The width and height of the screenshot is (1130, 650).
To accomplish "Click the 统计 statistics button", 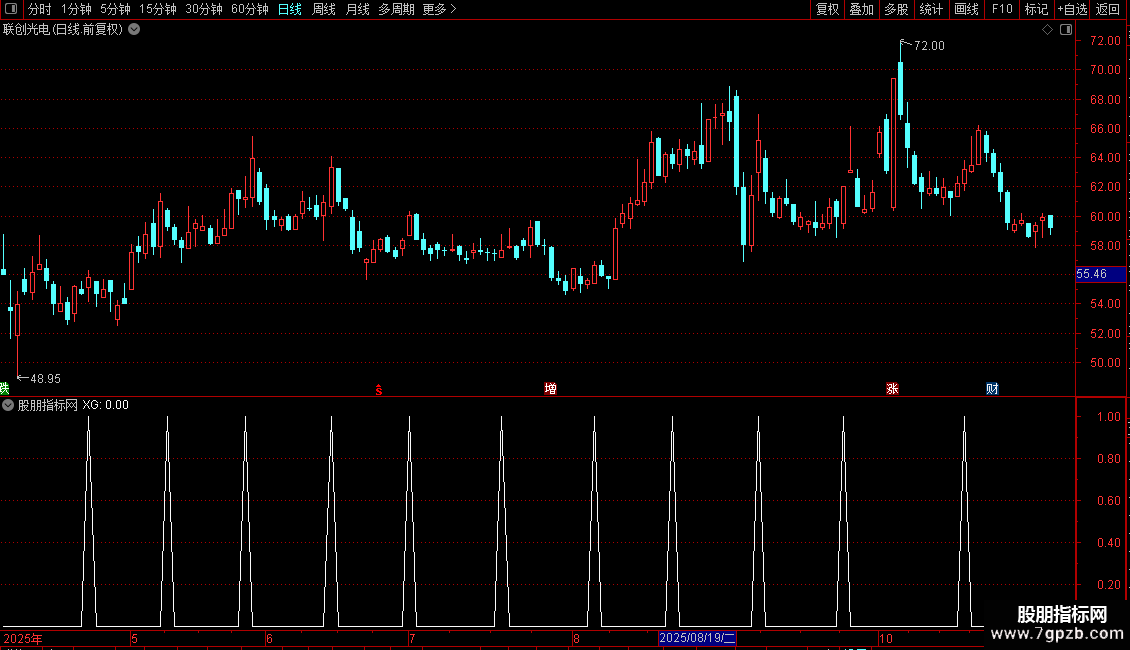I will coord(931,9).
